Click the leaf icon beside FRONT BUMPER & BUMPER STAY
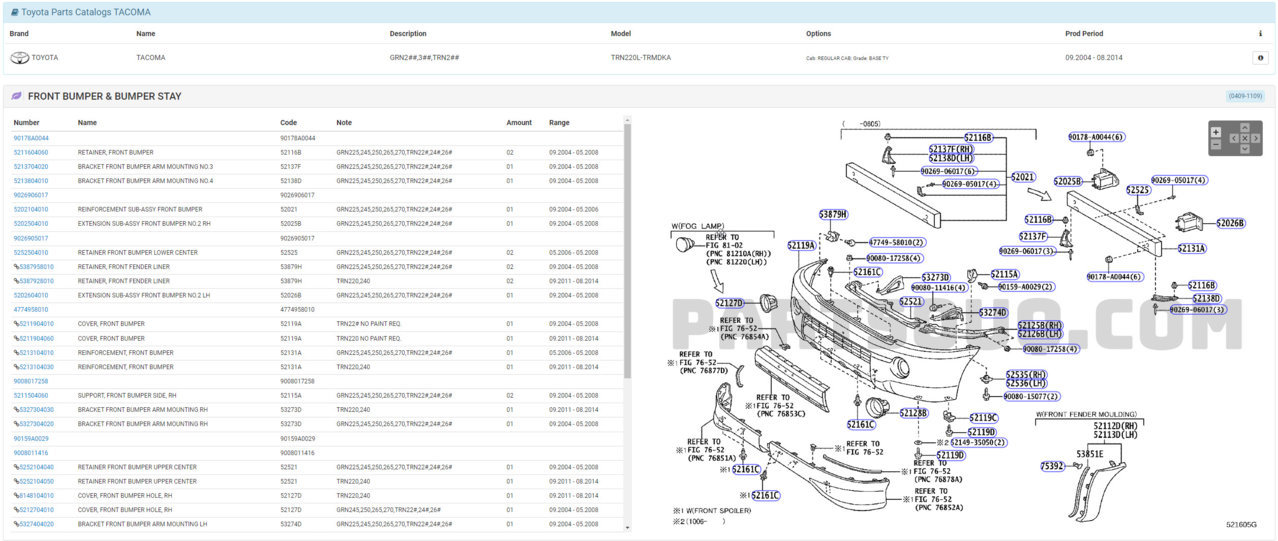The width and height of the screenshot is (1278, 541). pos(16,96)
